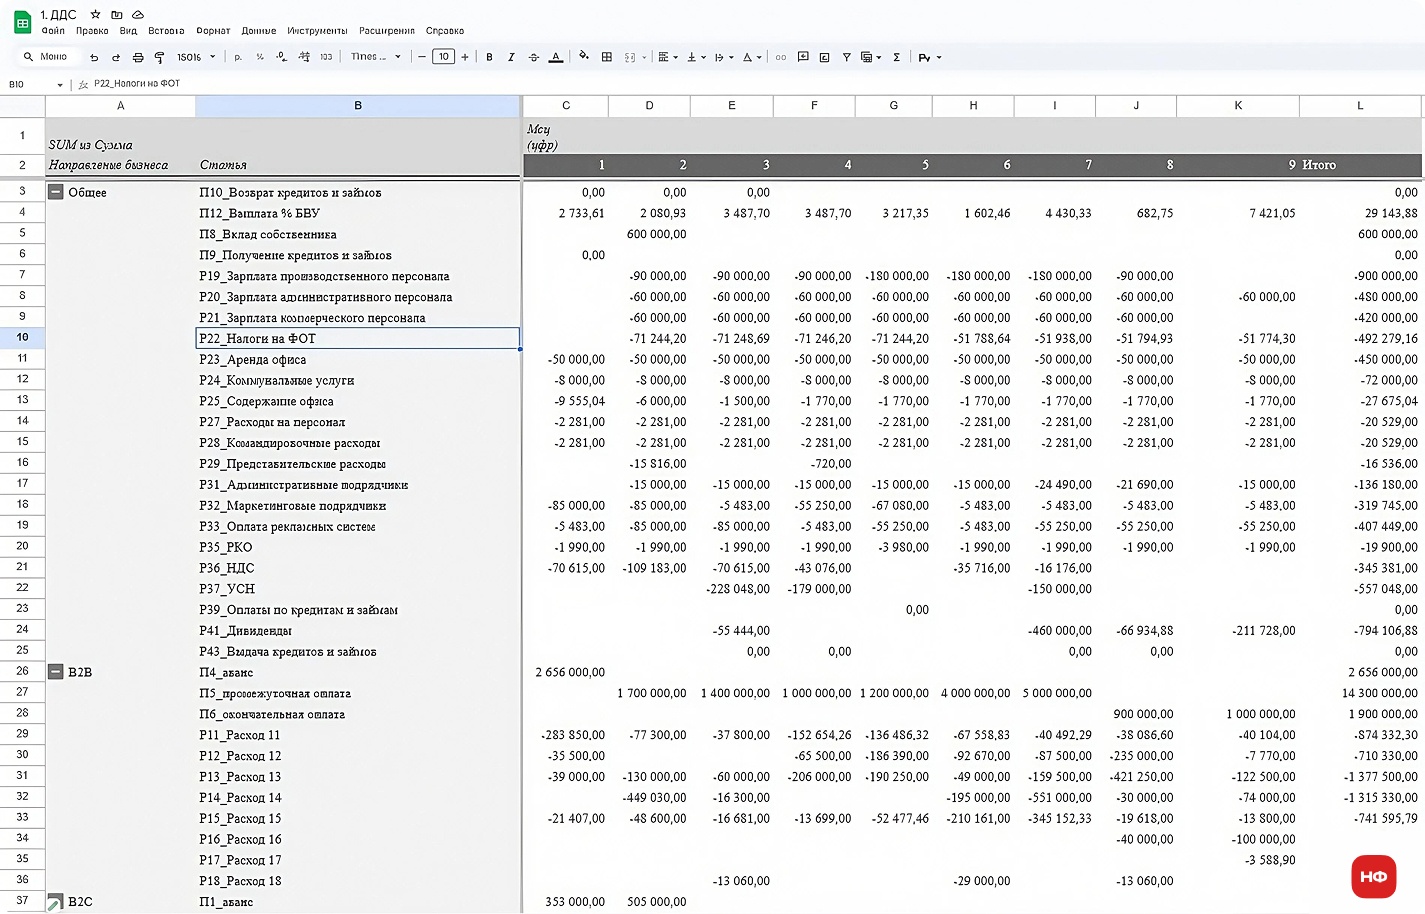Click the undo arrow in toolbar

point(94,57)
